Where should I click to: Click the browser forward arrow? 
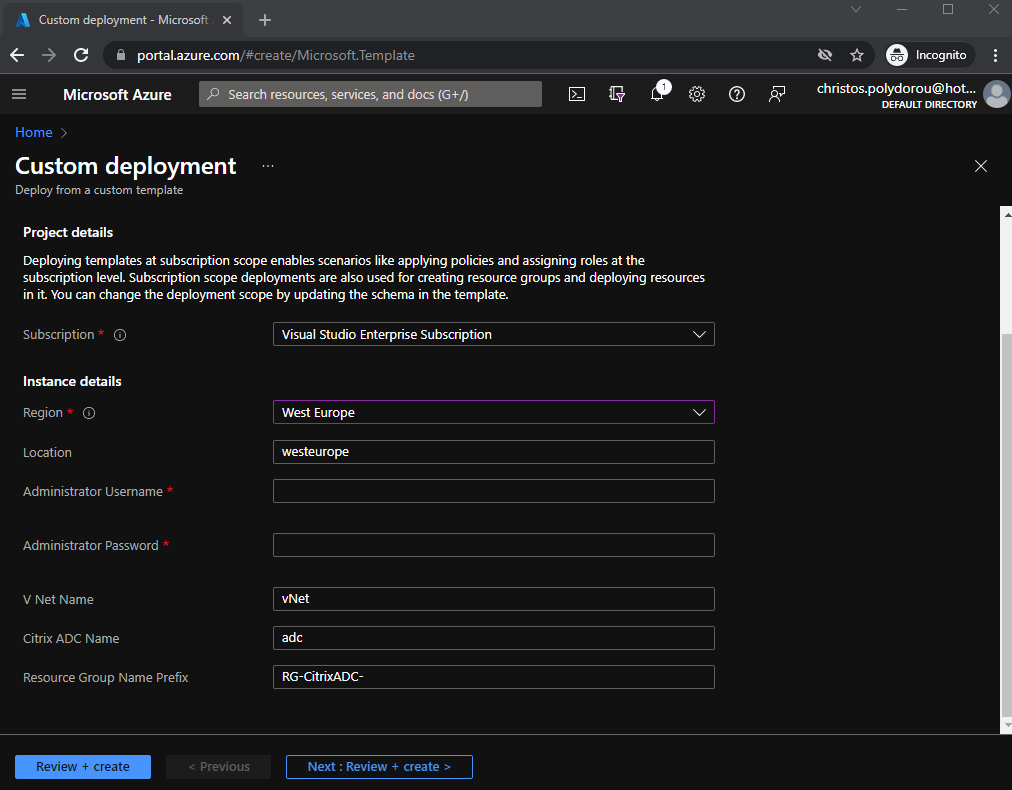(x=49, y=56)
